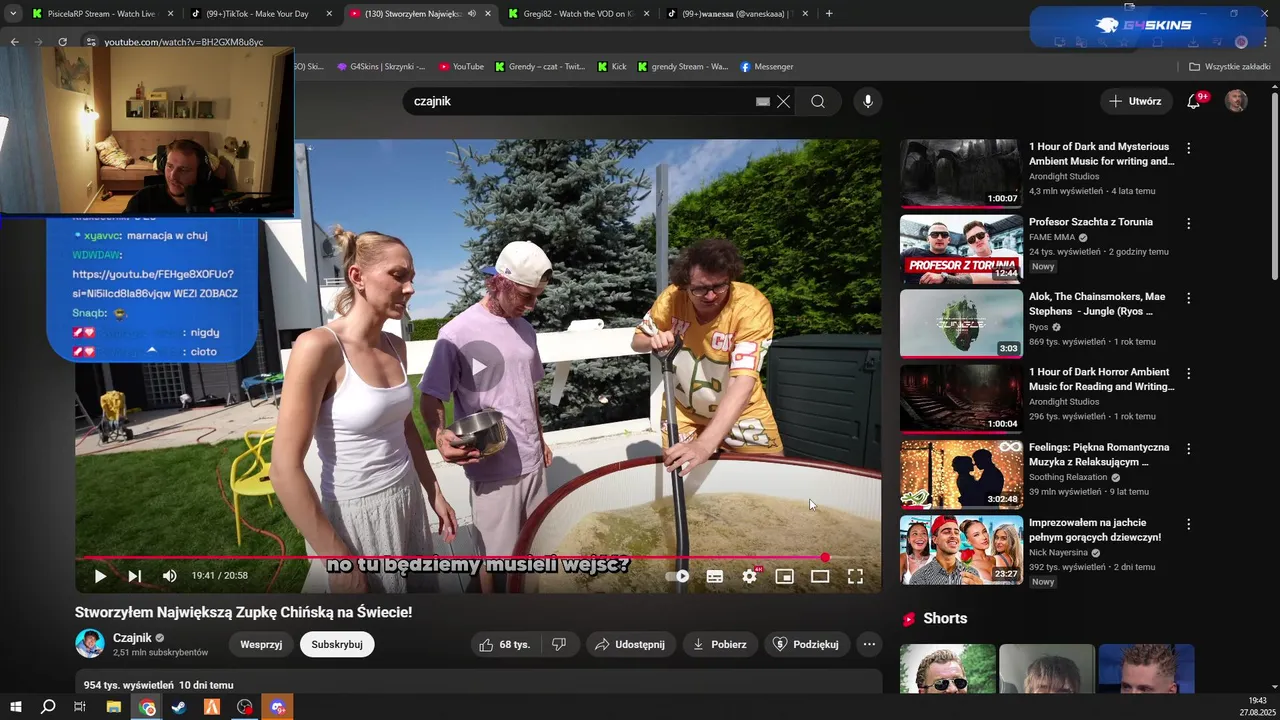Toggle subtitles in the video player
The height and width of the screenshot is (720, 1280).
point(715,576)
